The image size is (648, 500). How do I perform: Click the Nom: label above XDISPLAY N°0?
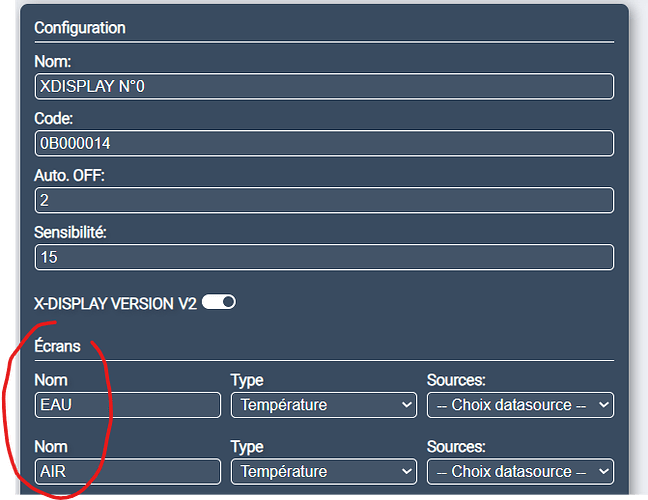[51, 62]
